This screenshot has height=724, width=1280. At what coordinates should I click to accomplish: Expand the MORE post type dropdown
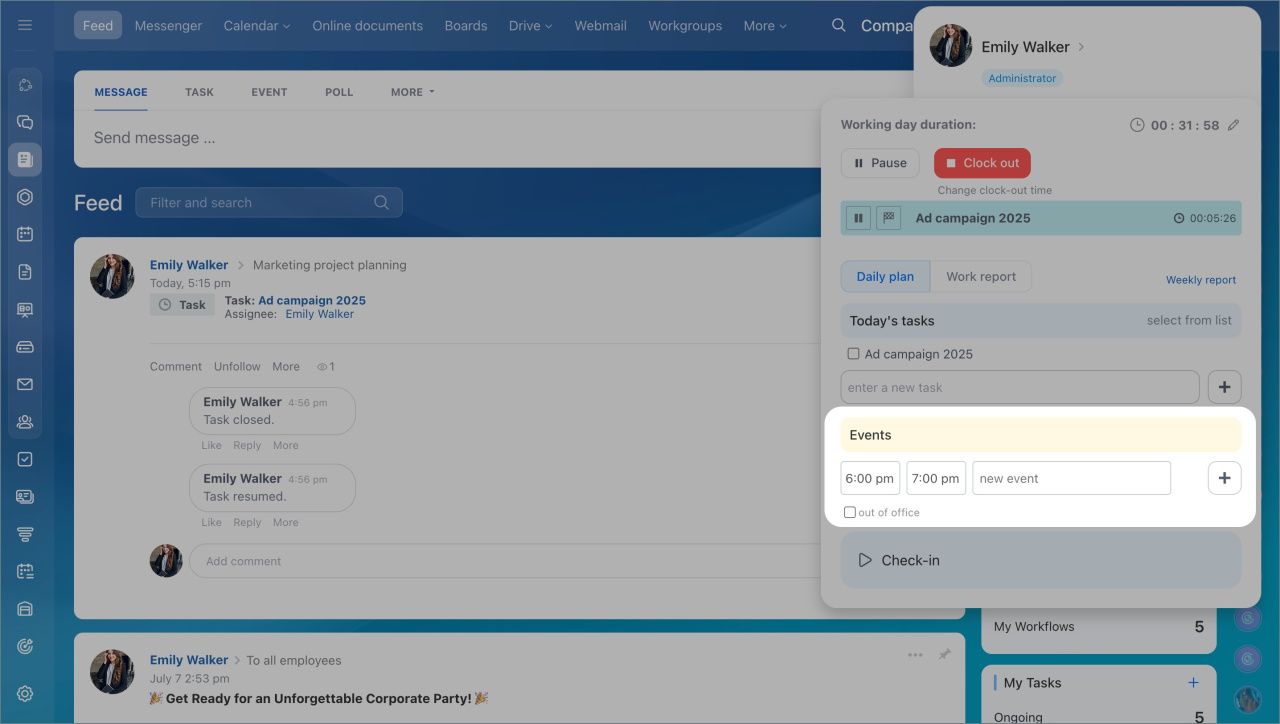coord(412,92)
